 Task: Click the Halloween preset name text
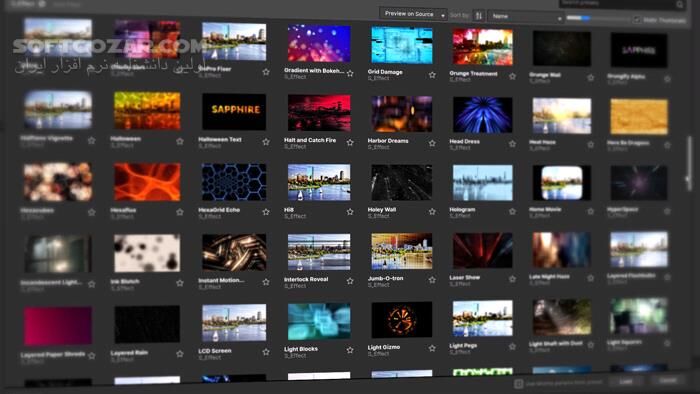(125, 139)
